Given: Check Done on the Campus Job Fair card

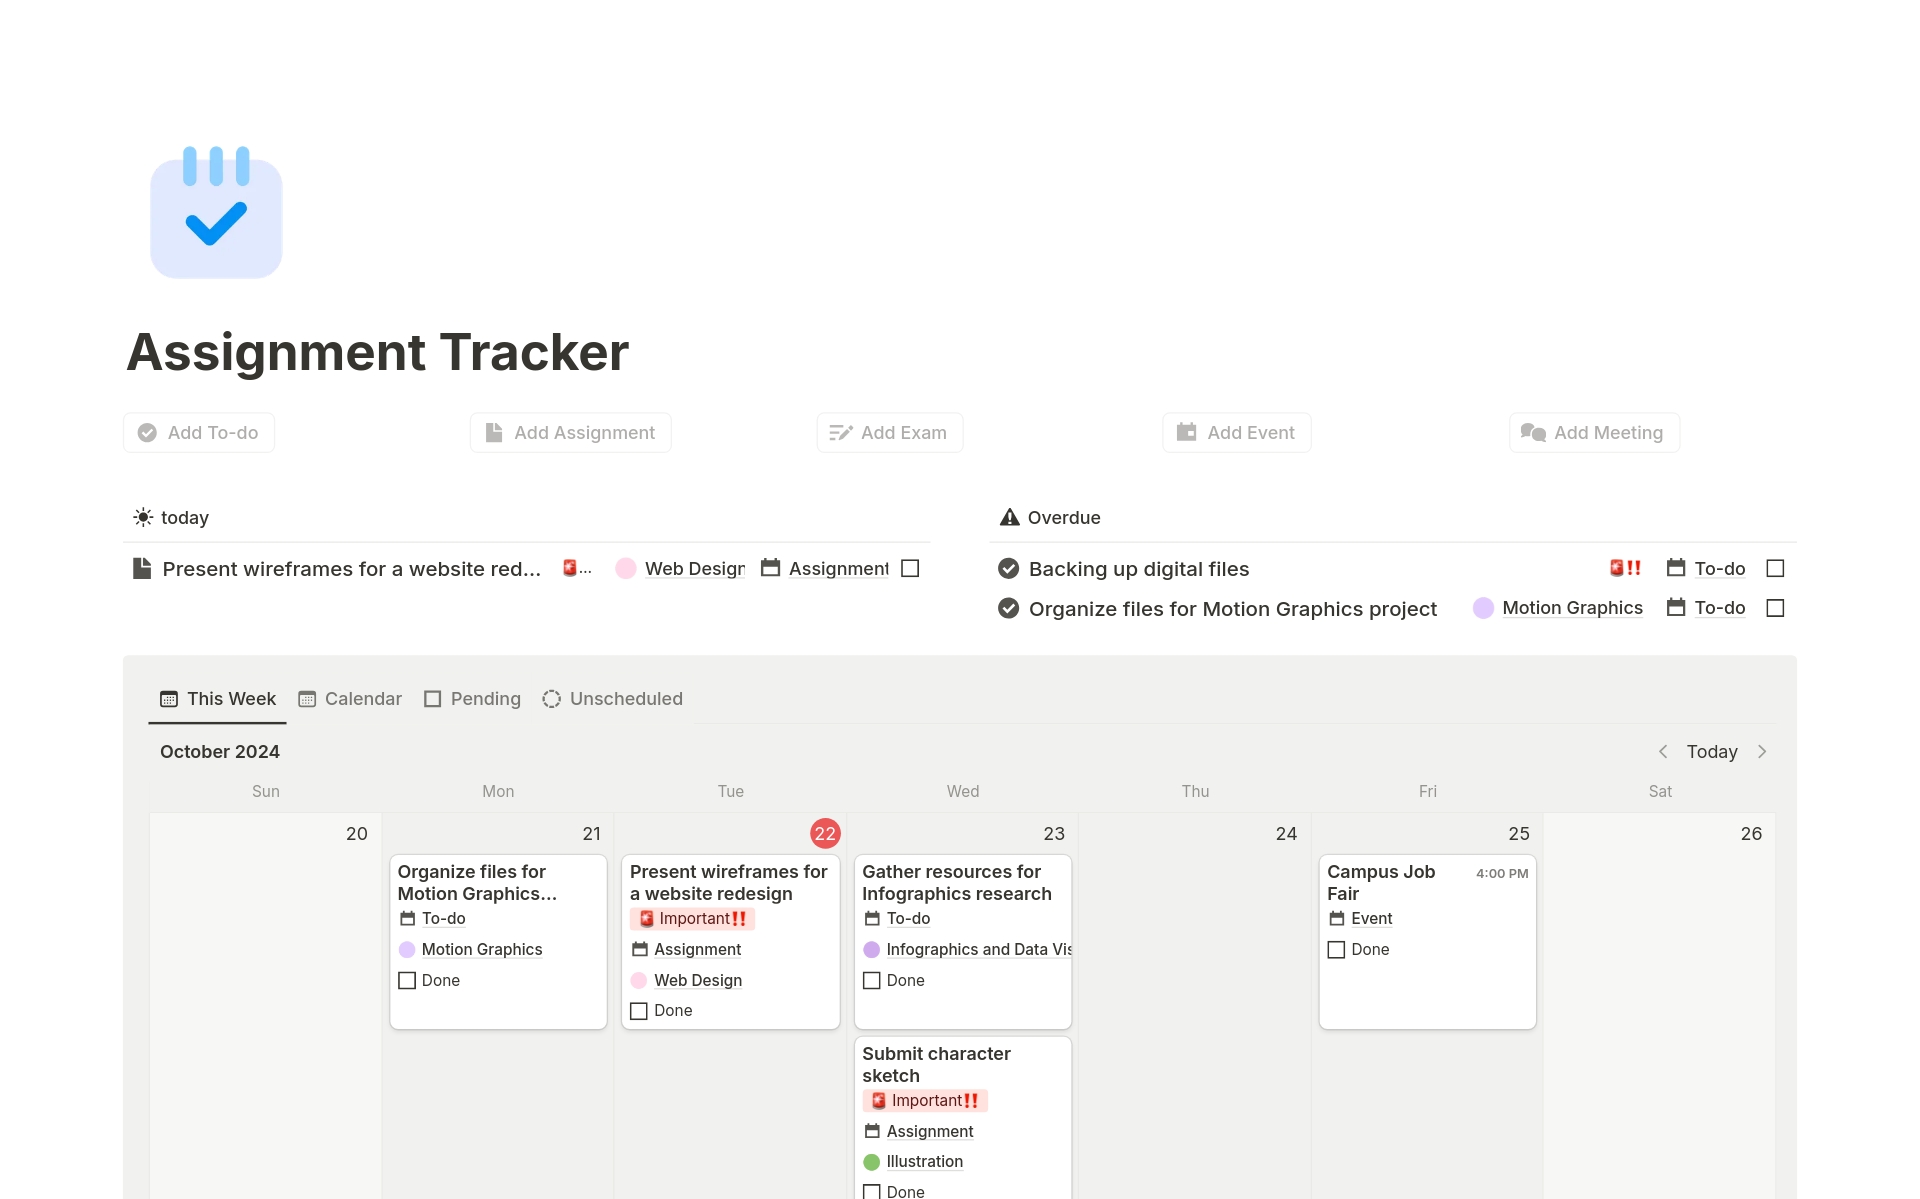Looking at the screenshot, I should (x=1337, y=949).
